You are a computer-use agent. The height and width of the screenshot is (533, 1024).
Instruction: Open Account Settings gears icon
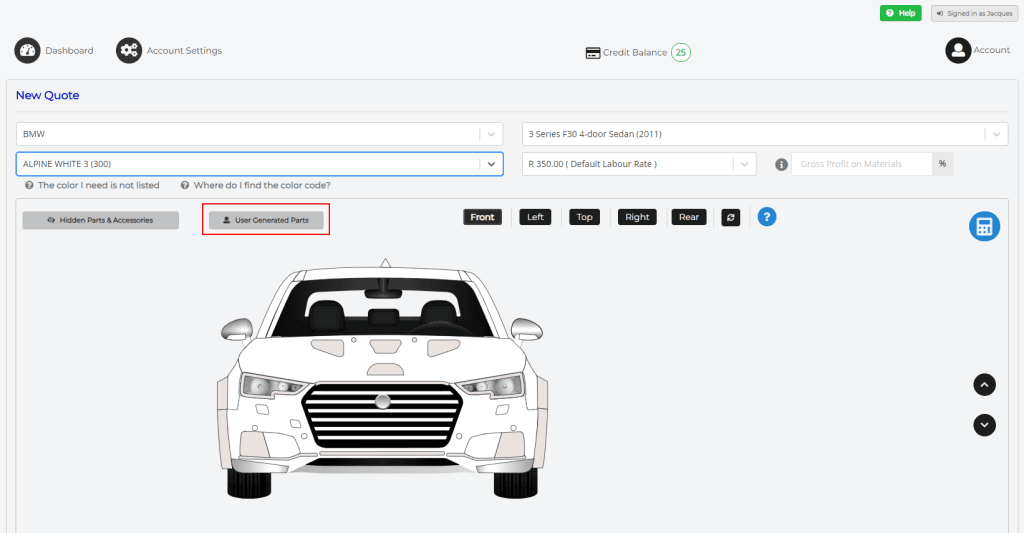pos(128,51)
